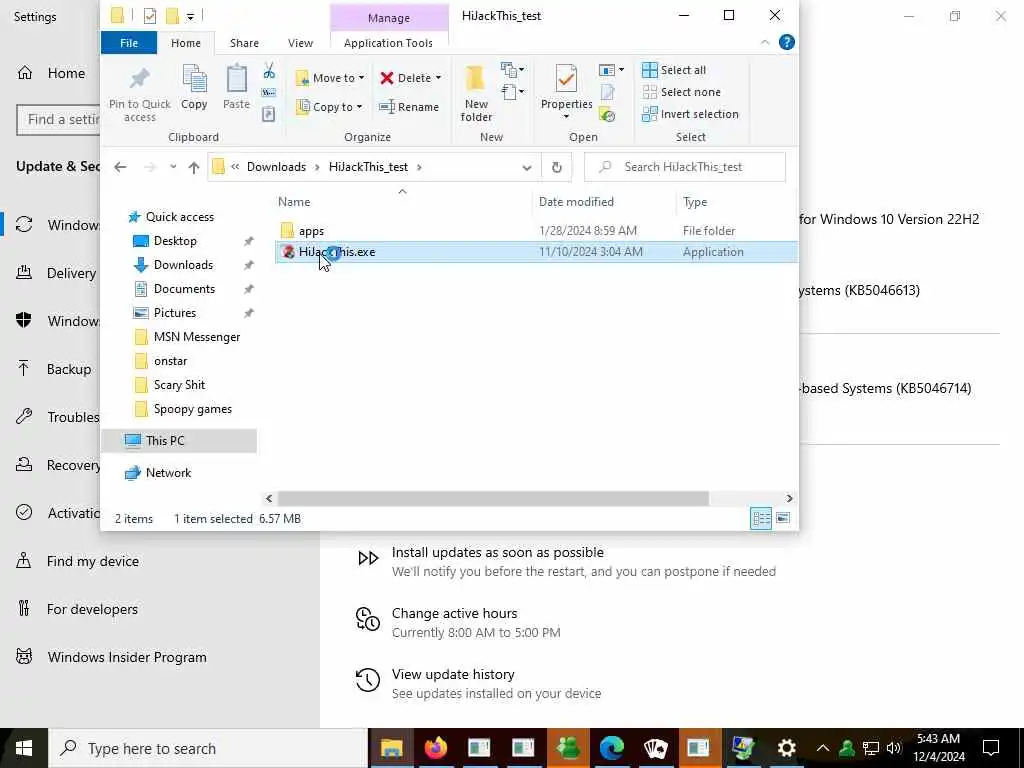Screen dimensions: 1024x768
Task: Switch to Details view icon in status bar
Action: (761, 519)
